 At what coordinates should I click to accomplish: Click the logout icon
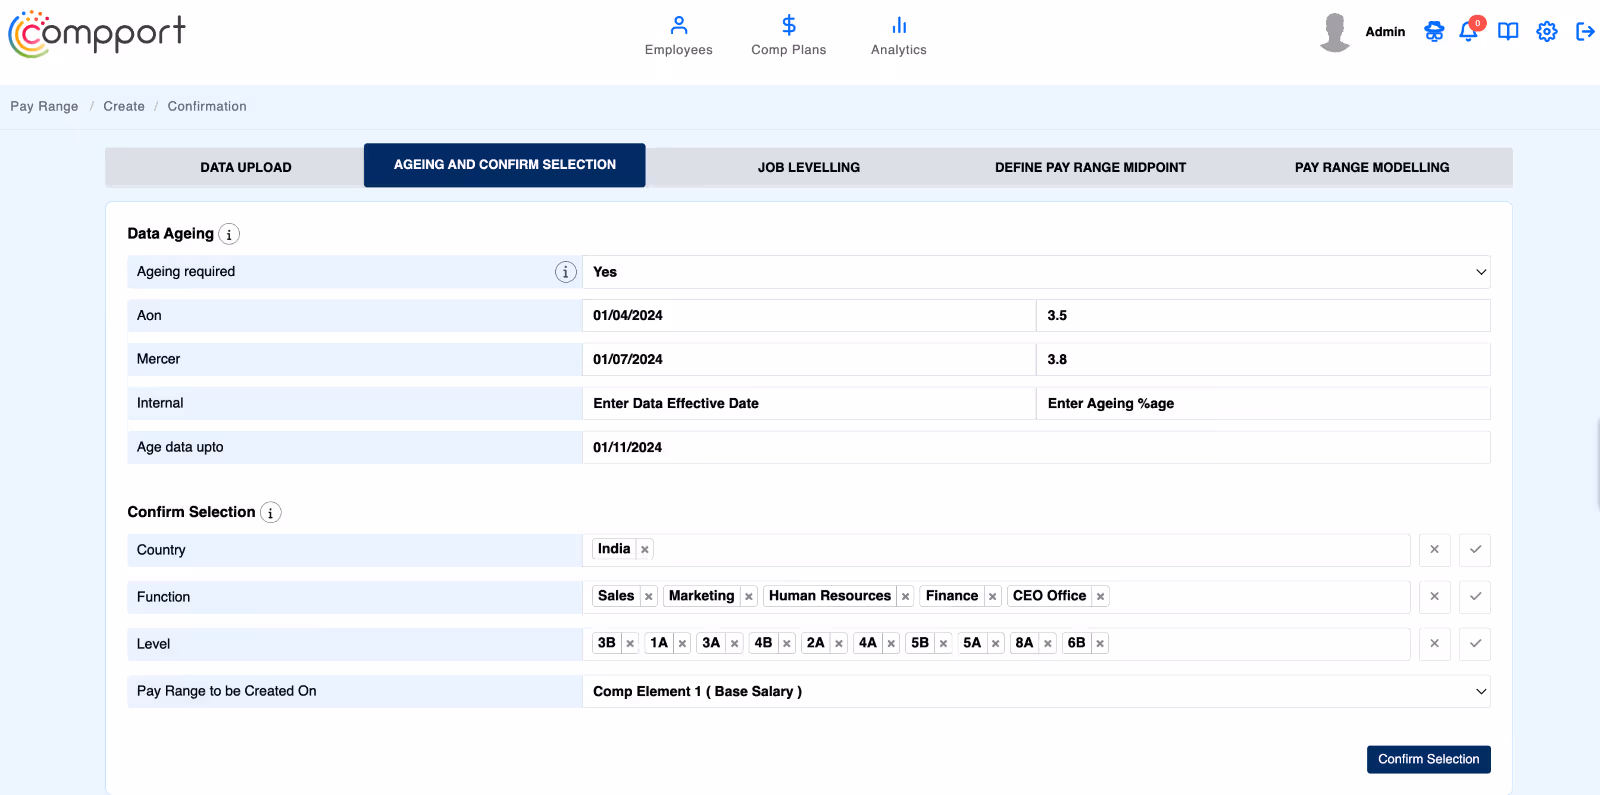tap(1585, 32)
